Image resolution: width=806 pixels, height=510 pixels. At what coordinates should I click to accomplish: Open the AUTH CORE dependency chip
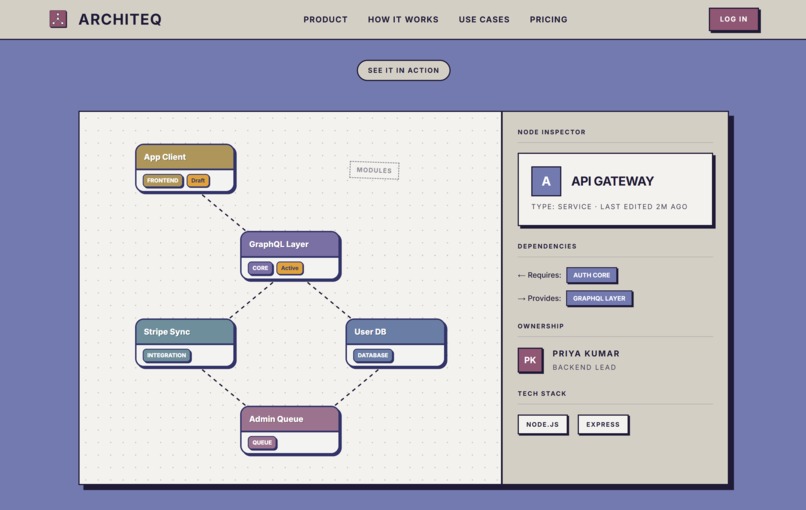click(x=592, y=275)
